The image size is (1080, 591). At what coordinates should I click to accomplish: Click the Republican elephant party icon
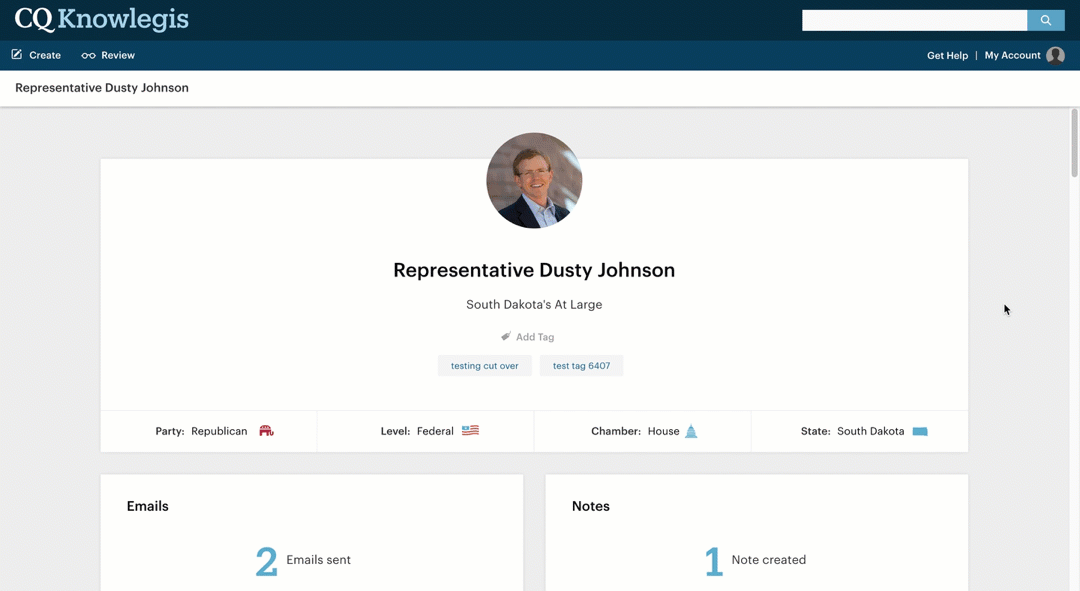click(266, 431)
